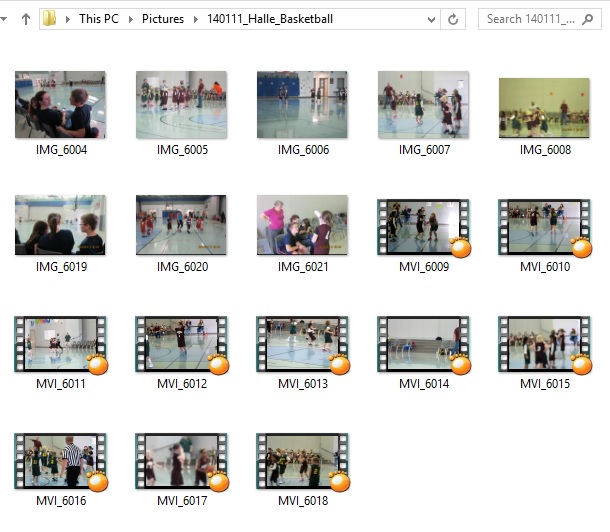Image resolution: width=610 pixels, height=532 pixels.
Task: Click the MVI_6009 file name
Action: point(424,267)
